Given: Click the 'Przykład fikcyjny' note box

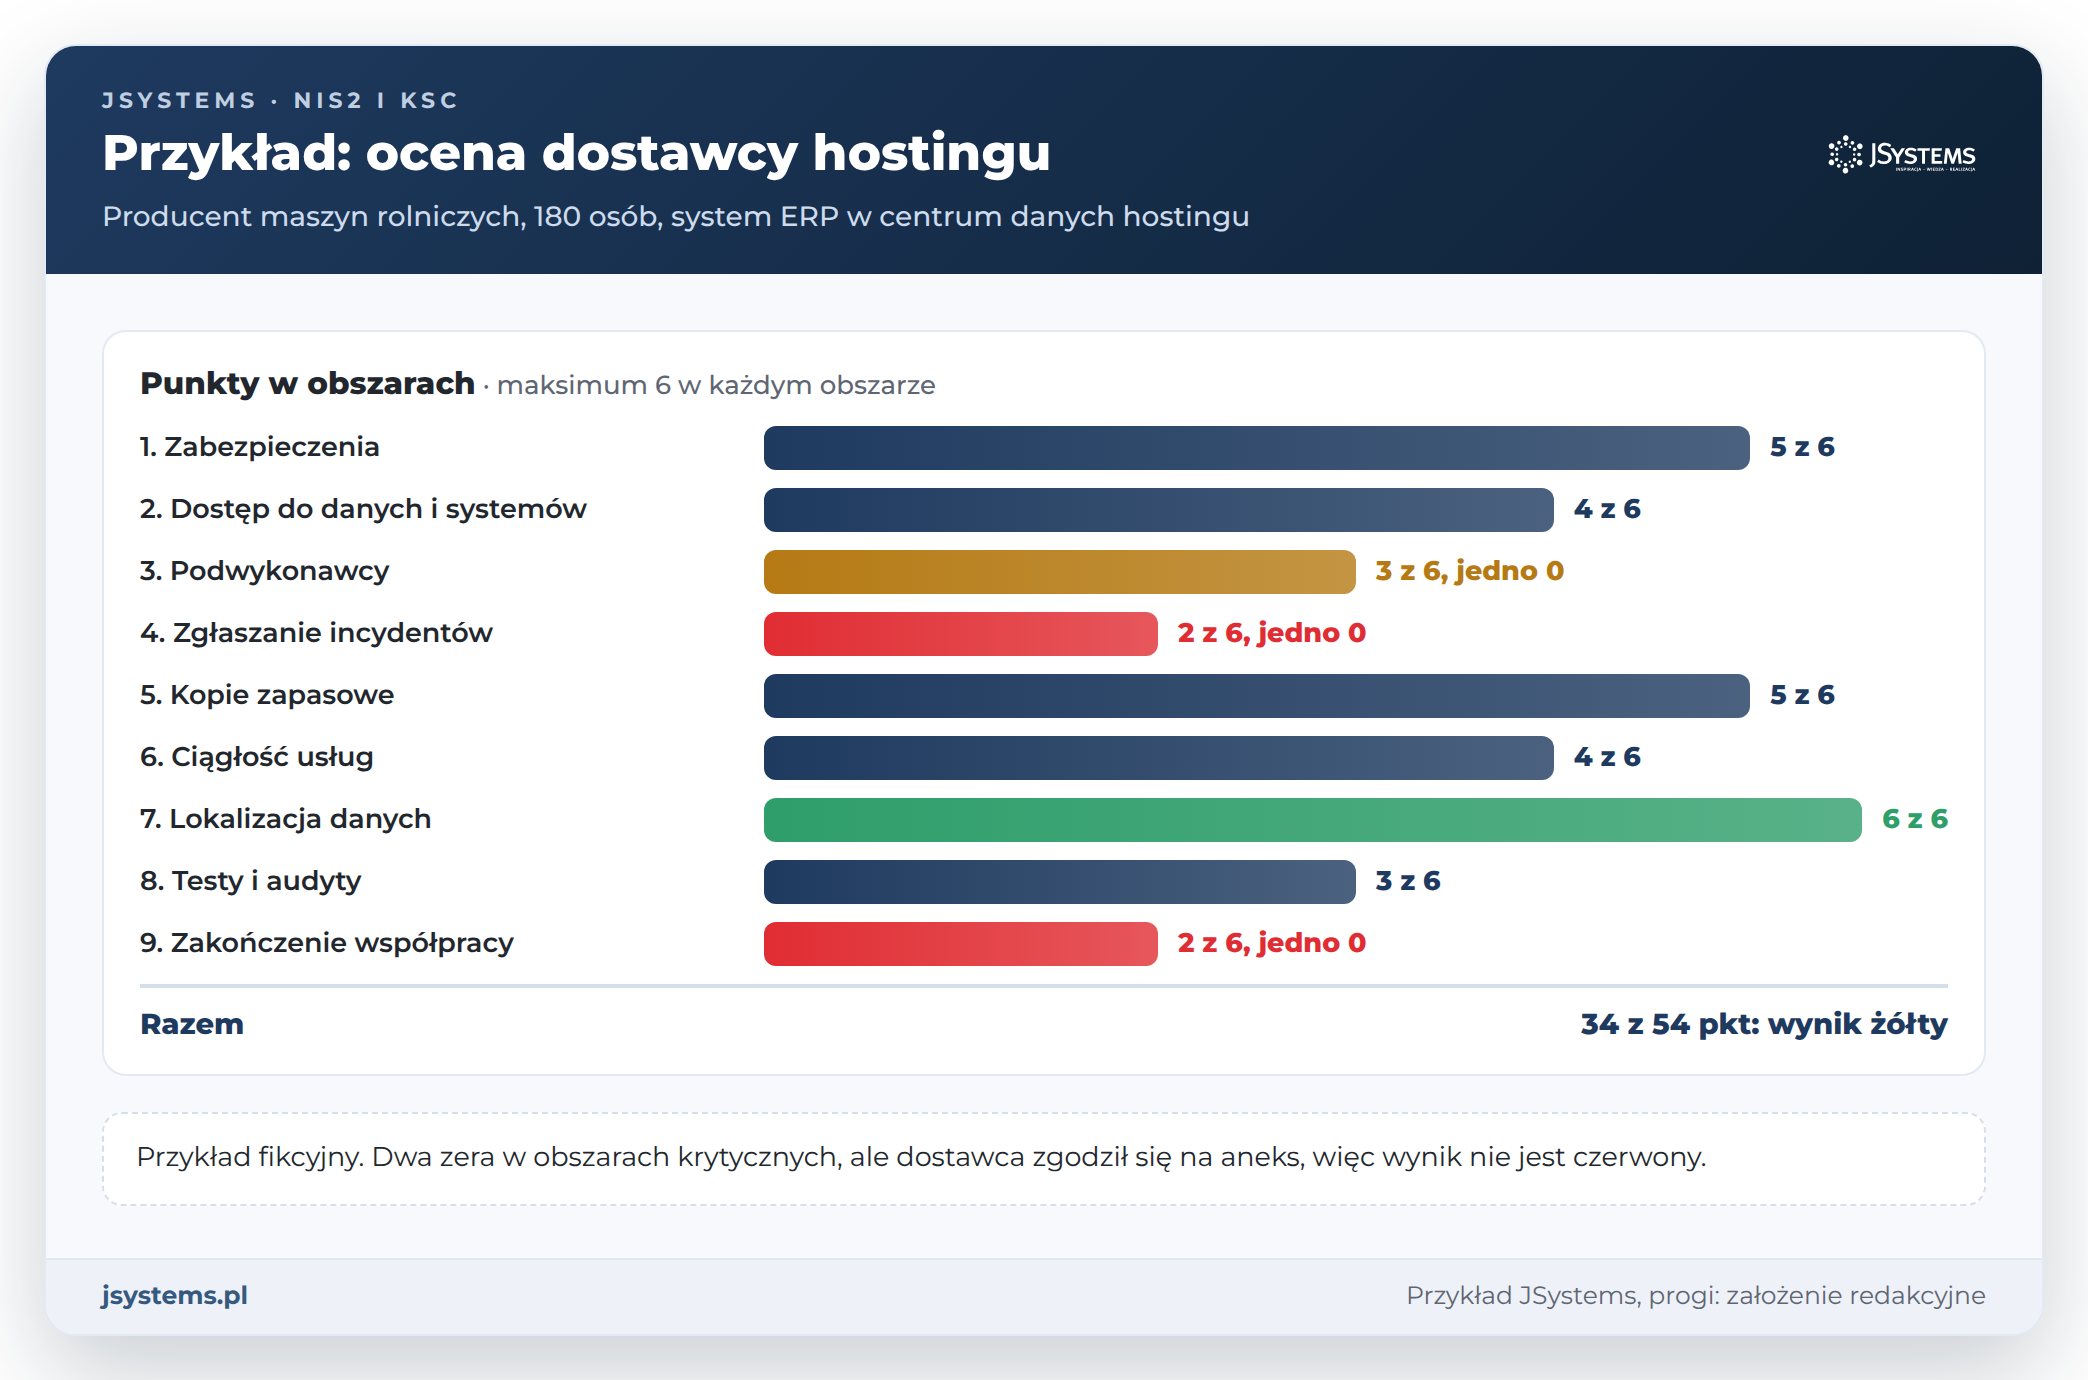Looking at the screenshot, I should [1044, 1159].
